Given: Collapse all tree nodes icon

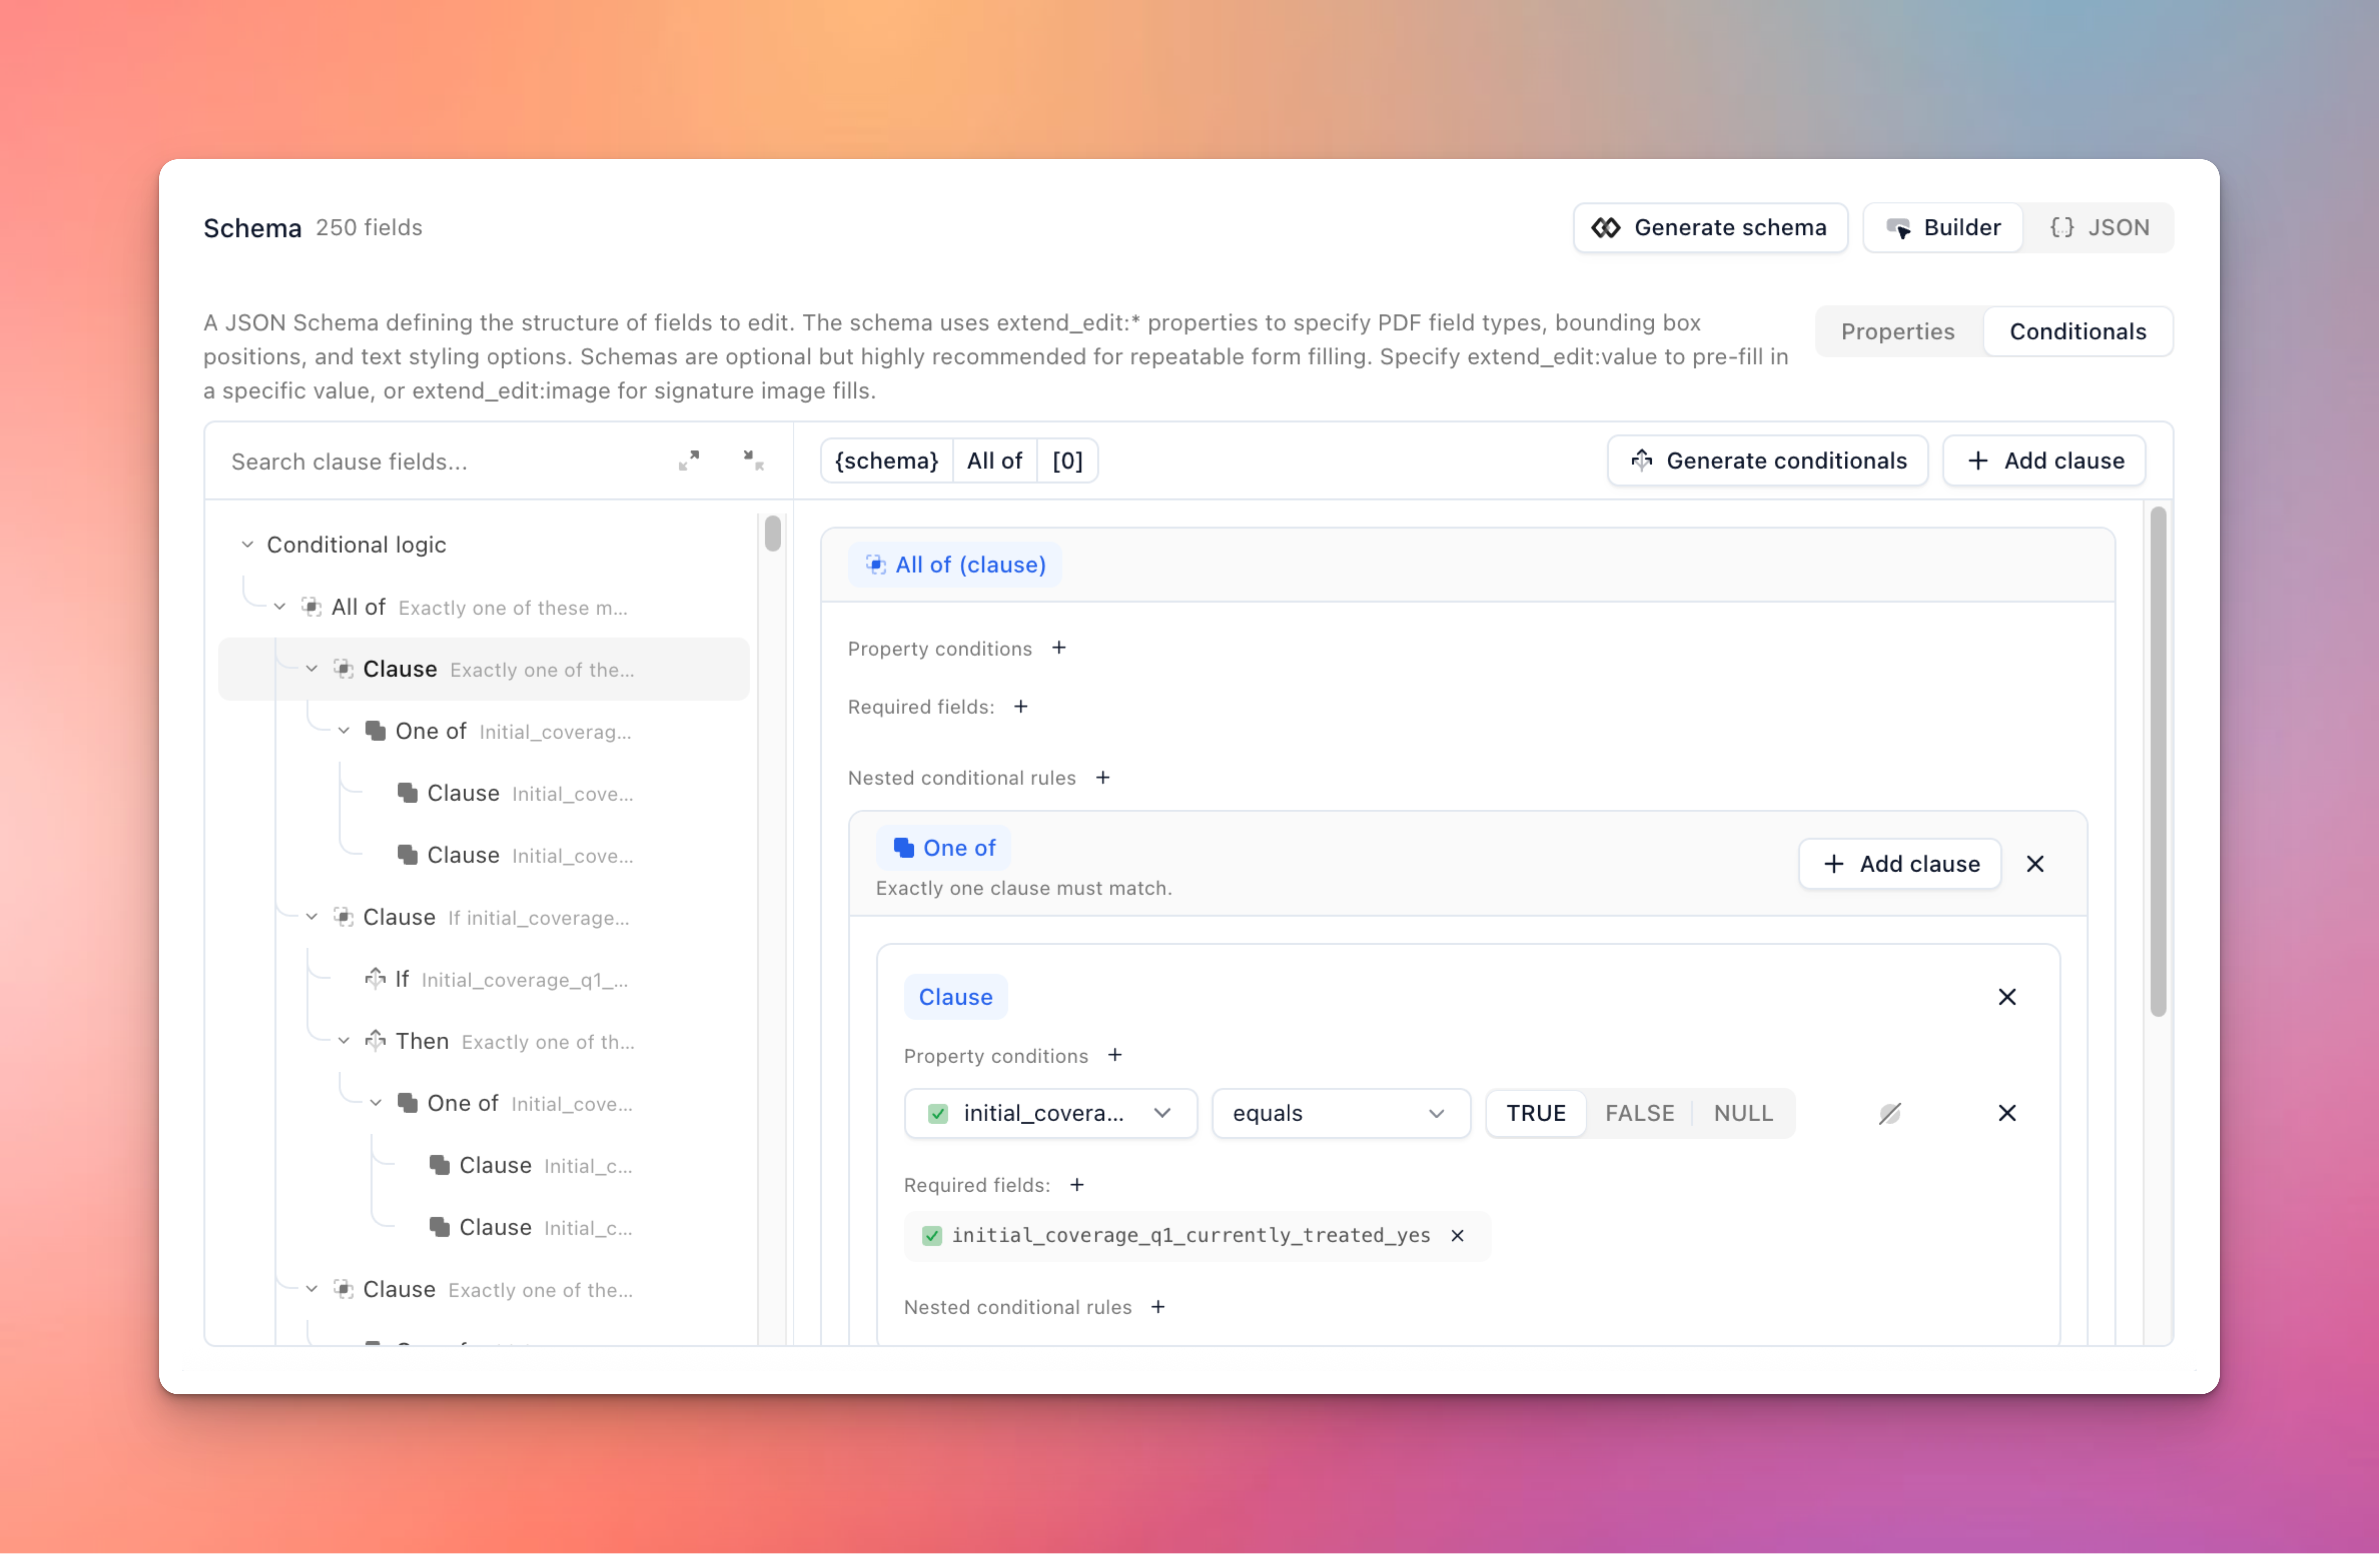Looking at the screenshot, I should click(x=753, y=461).
